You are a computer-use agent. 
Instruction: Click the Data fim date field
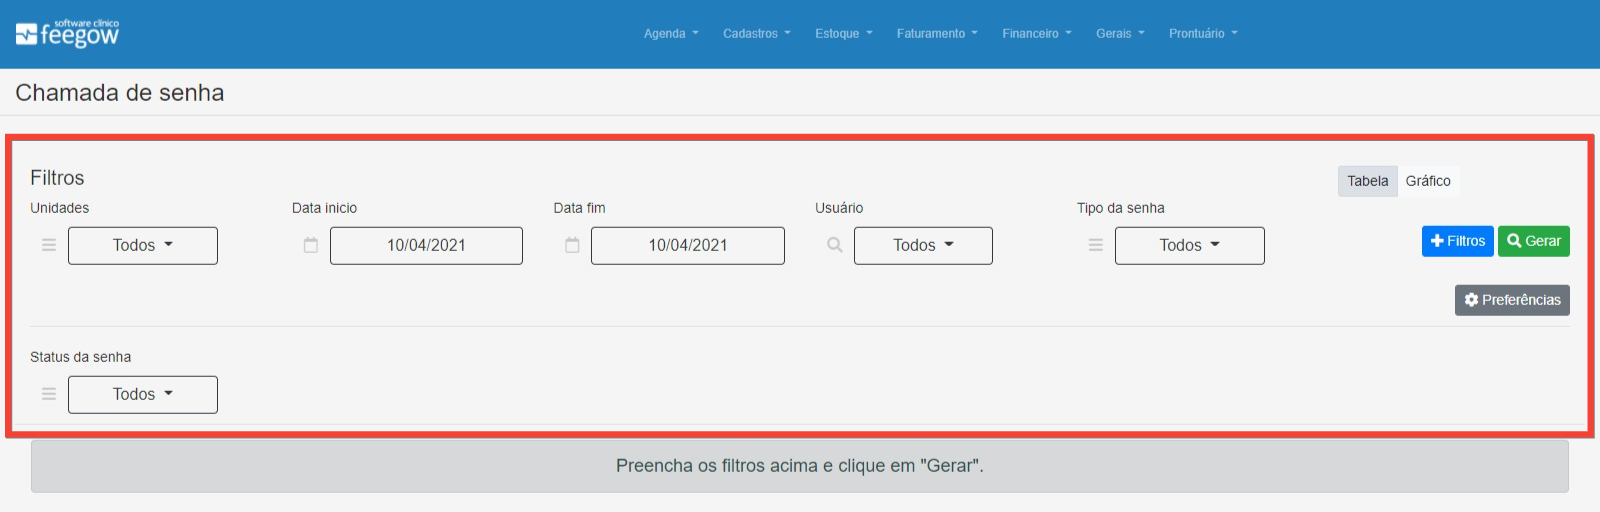(x=688, y=245)
